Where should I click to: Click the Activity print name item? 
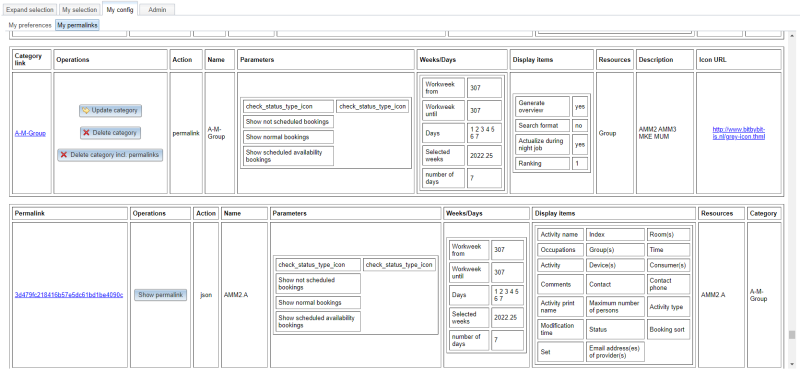pos(560,307)
